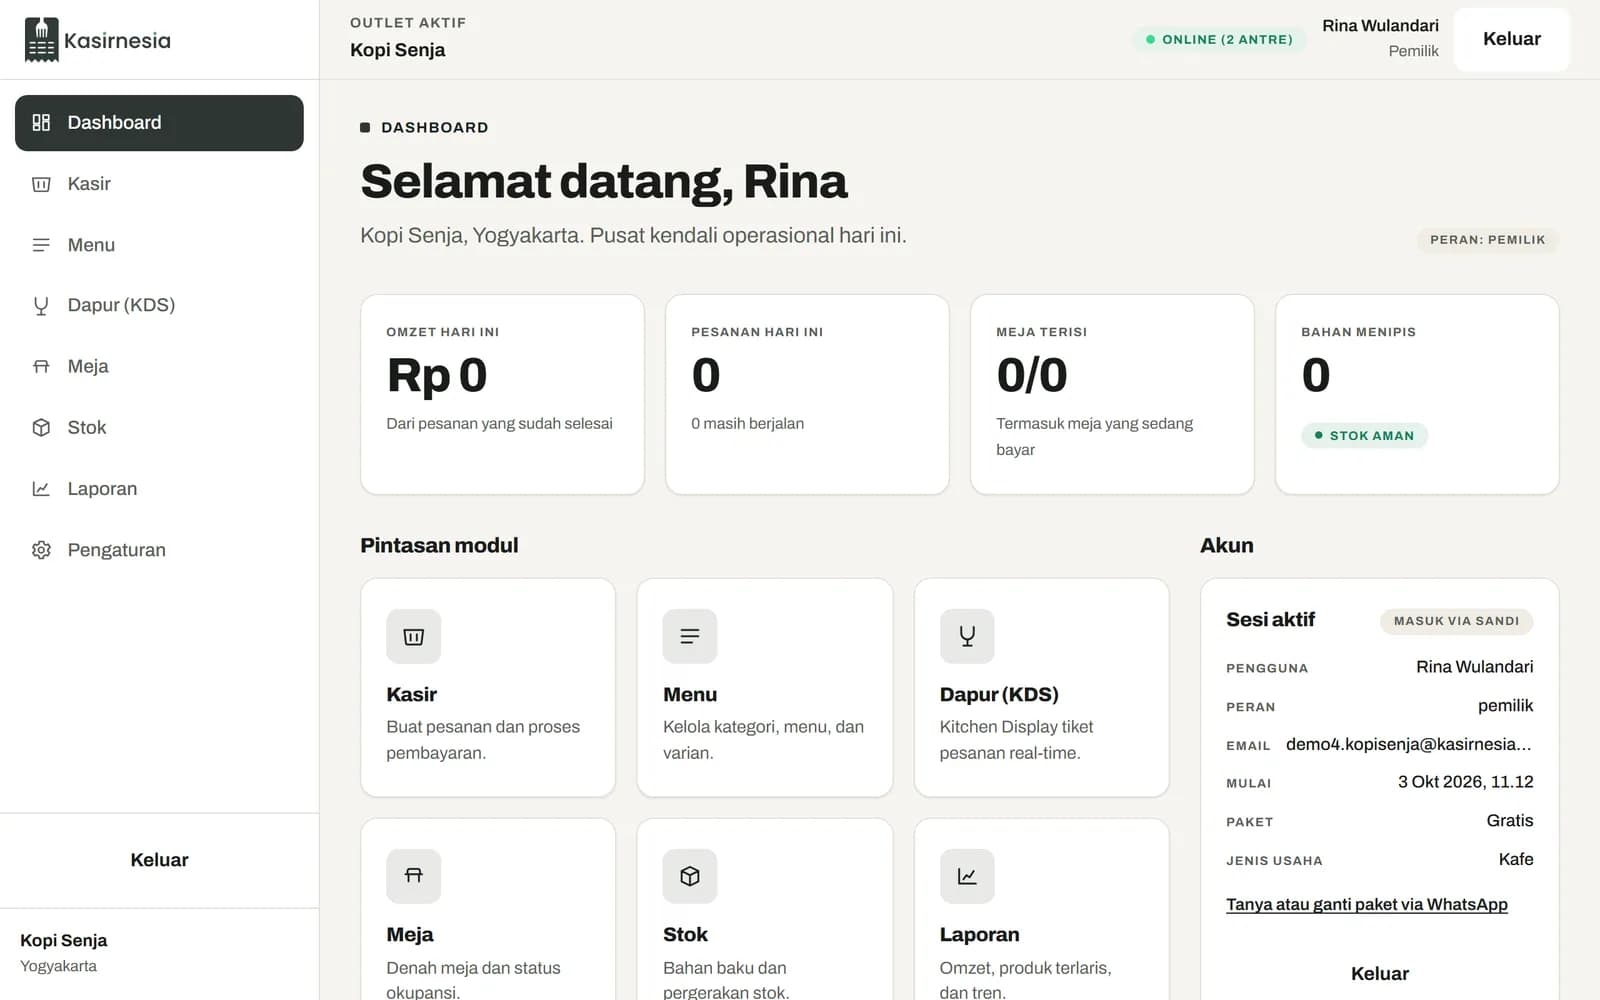Click the Kafe jenis usaha value
The image size is (1600, 1000).
tap(1516, 860)
